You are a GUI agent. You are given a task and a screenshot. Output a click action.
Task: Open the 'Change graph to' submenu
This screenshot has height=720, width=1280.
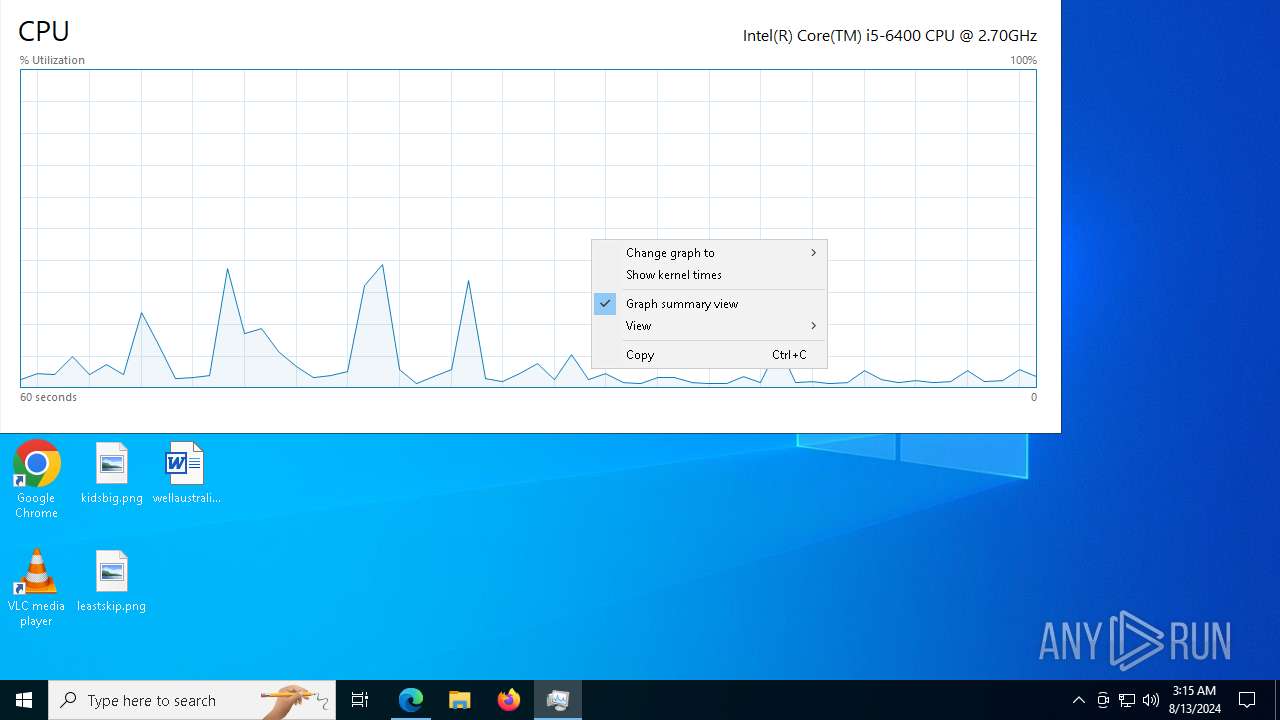(709, 253)
